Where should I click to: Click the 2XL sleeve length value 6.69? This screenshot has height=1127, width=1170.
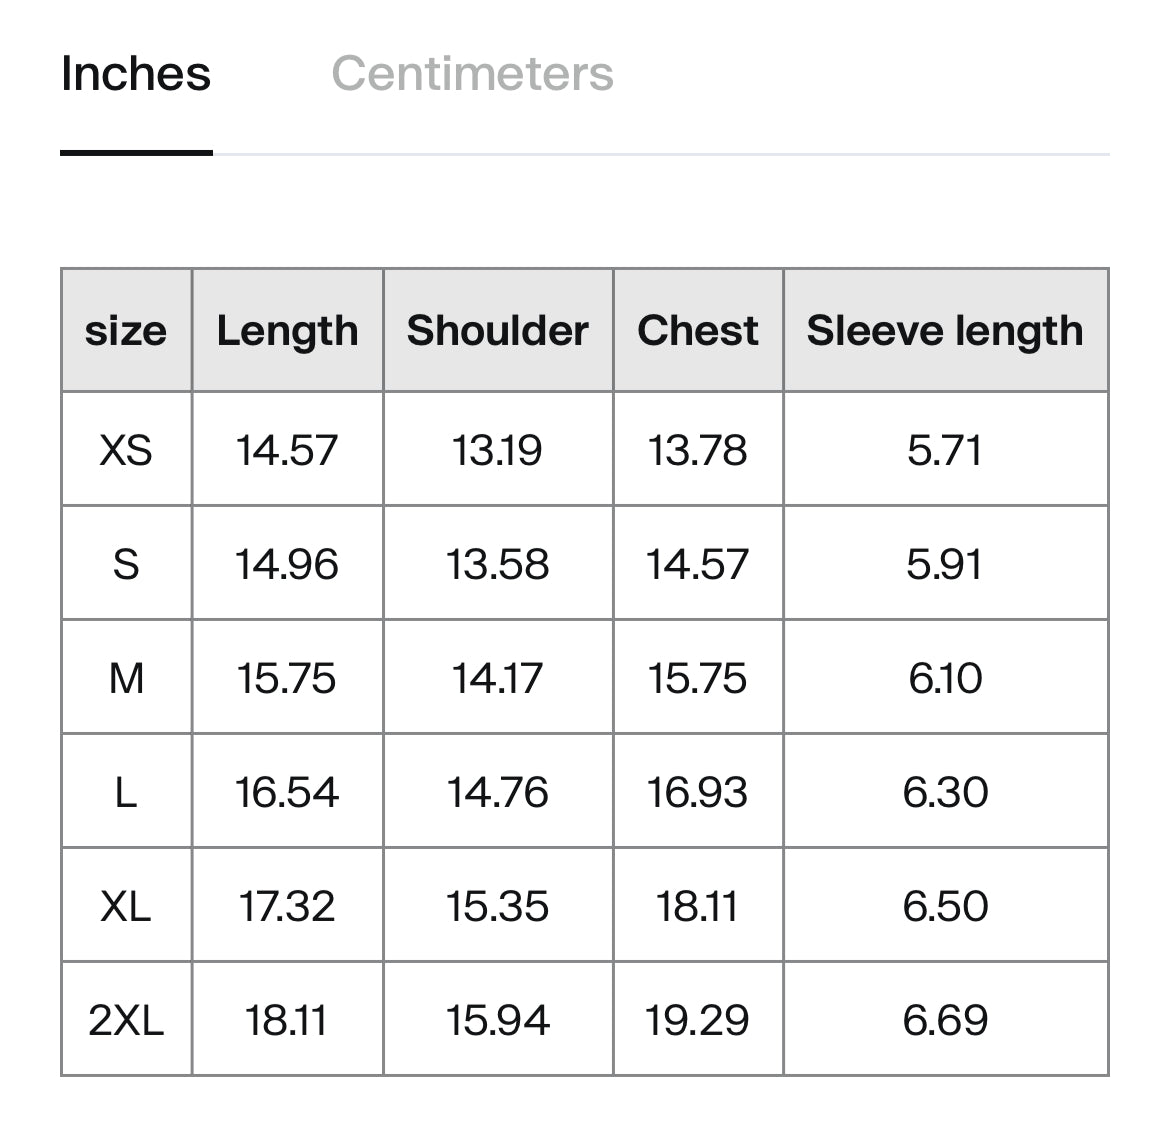(945, 1020)
